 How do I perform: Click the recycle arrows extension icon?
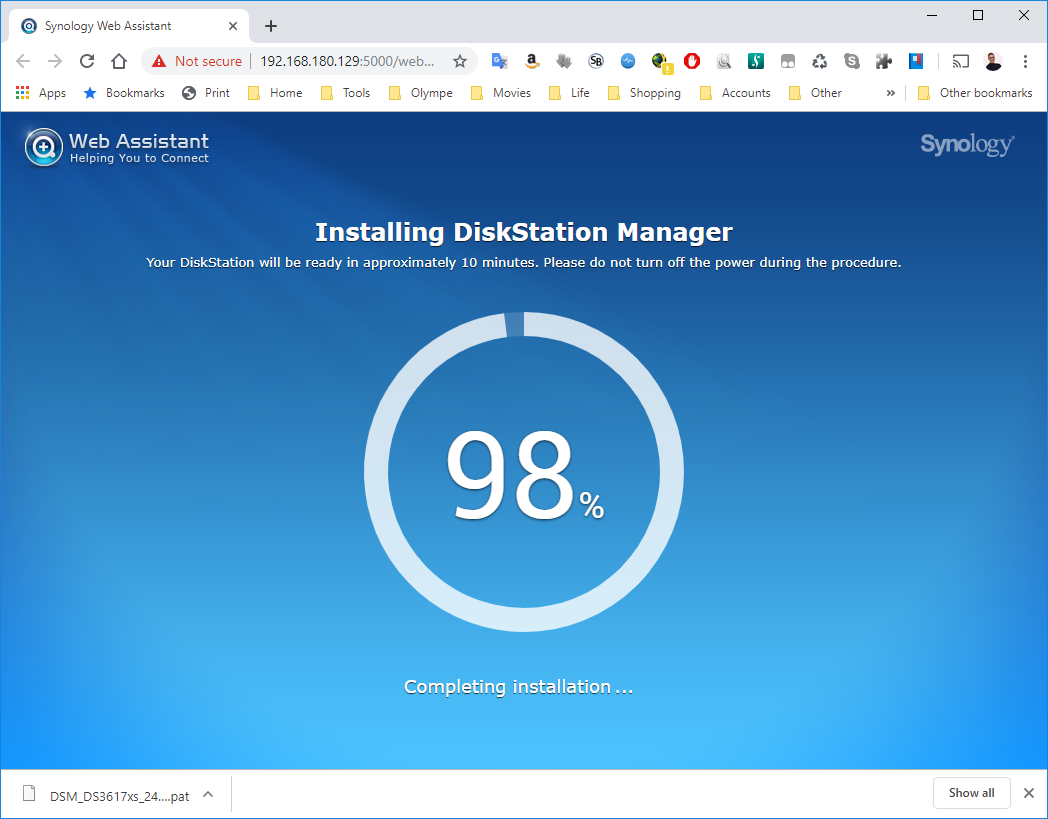(819, 62)
